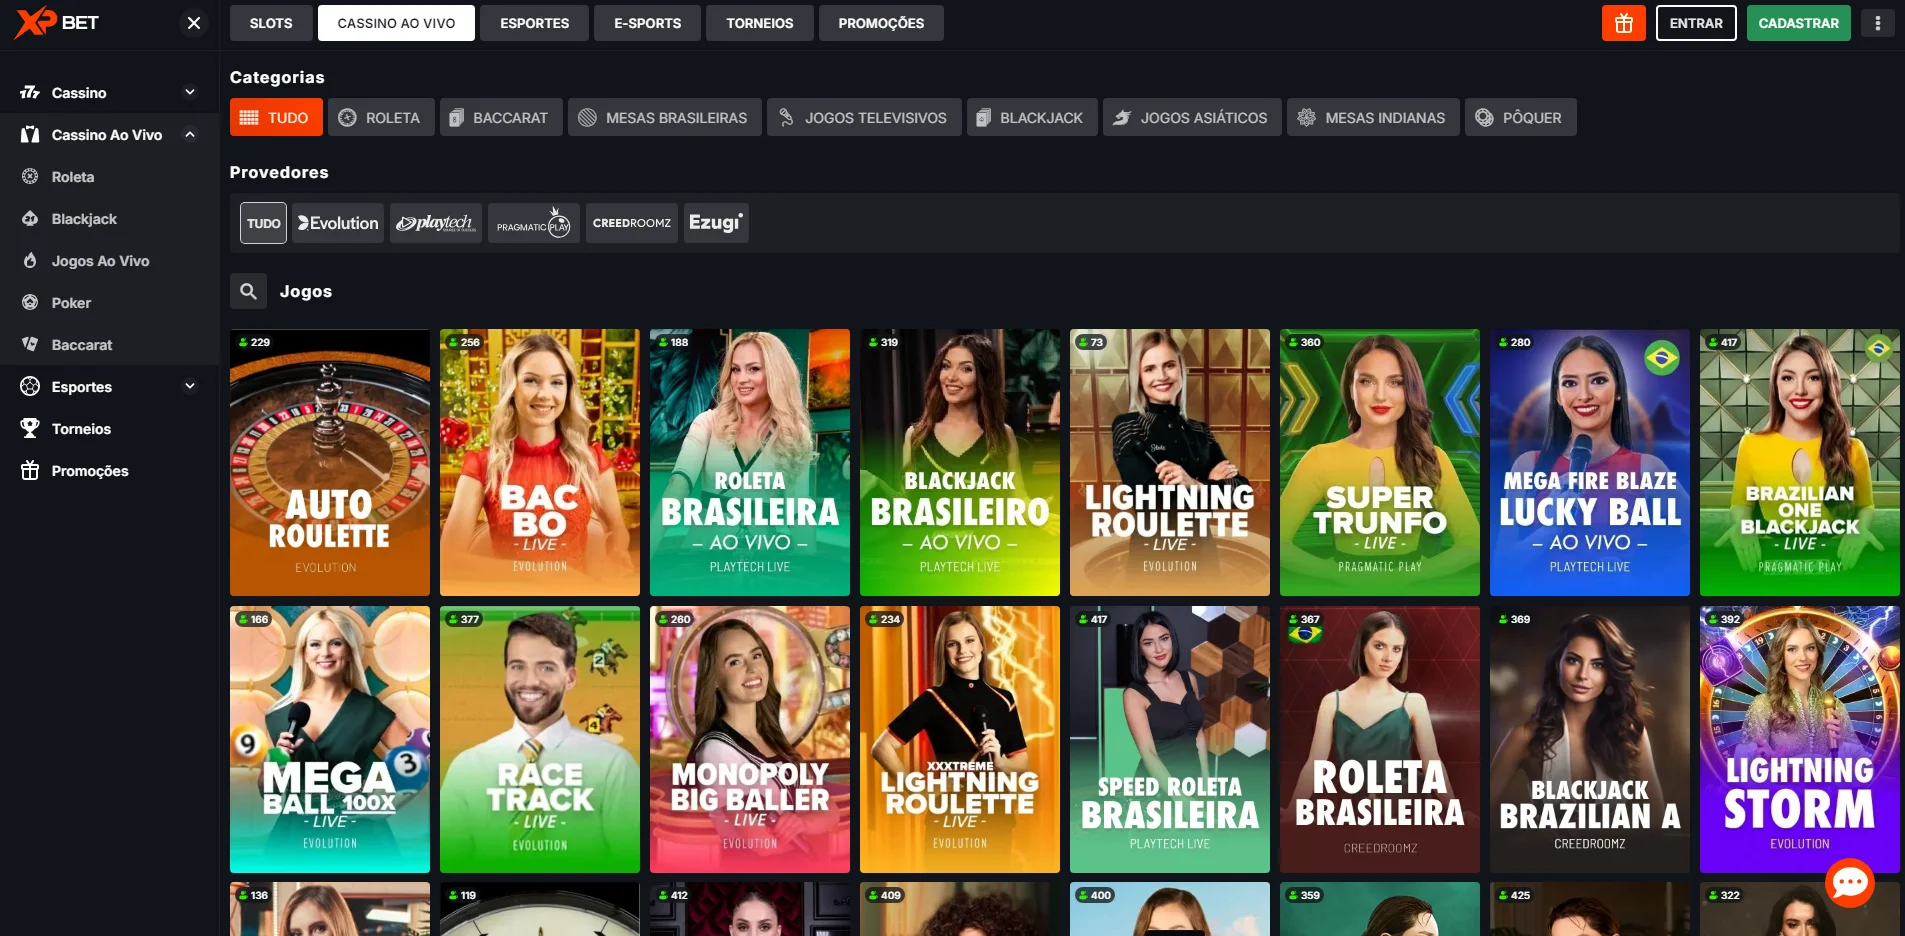Open the Bac Bo Live game
The width and height of the screenshot is (1905, 936).
point(540,462)
